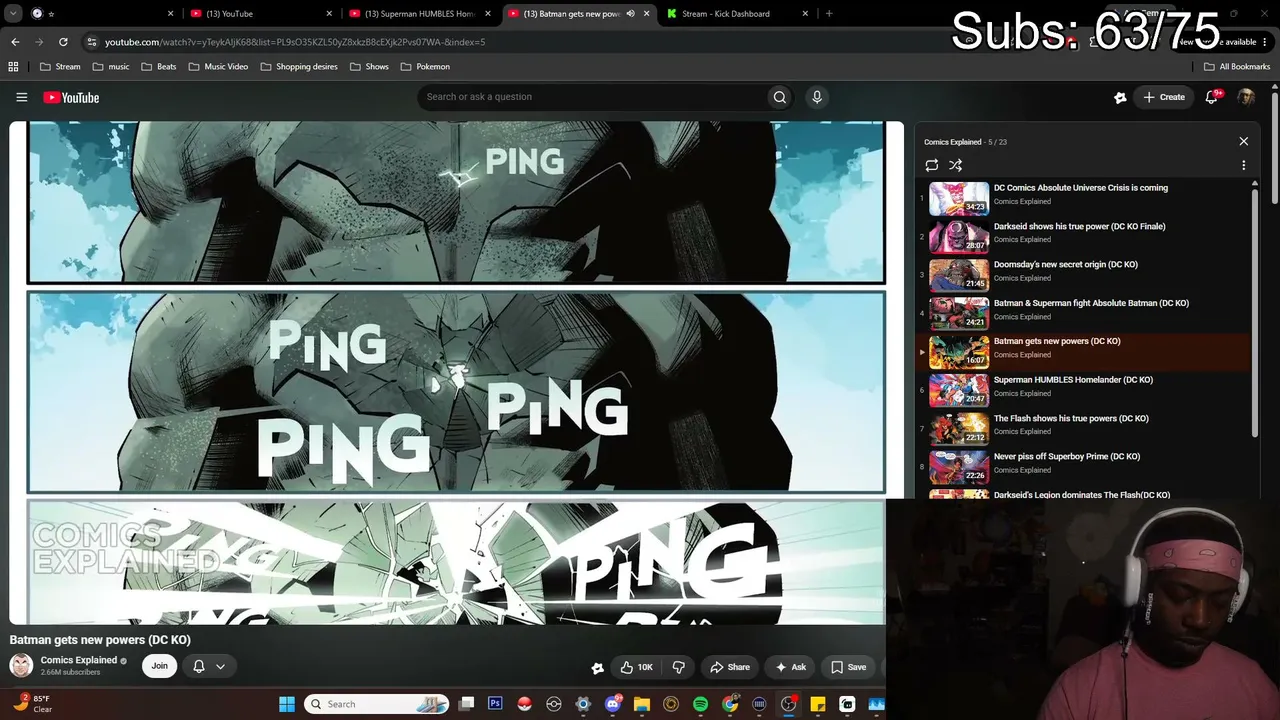Click the search magnifier button
The image size is (1280, 720).
coord(780,97)
